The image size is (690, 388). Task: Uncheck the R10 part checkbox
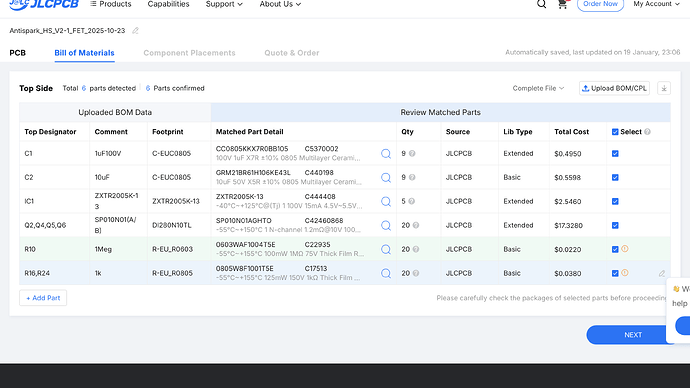[615, 249]
